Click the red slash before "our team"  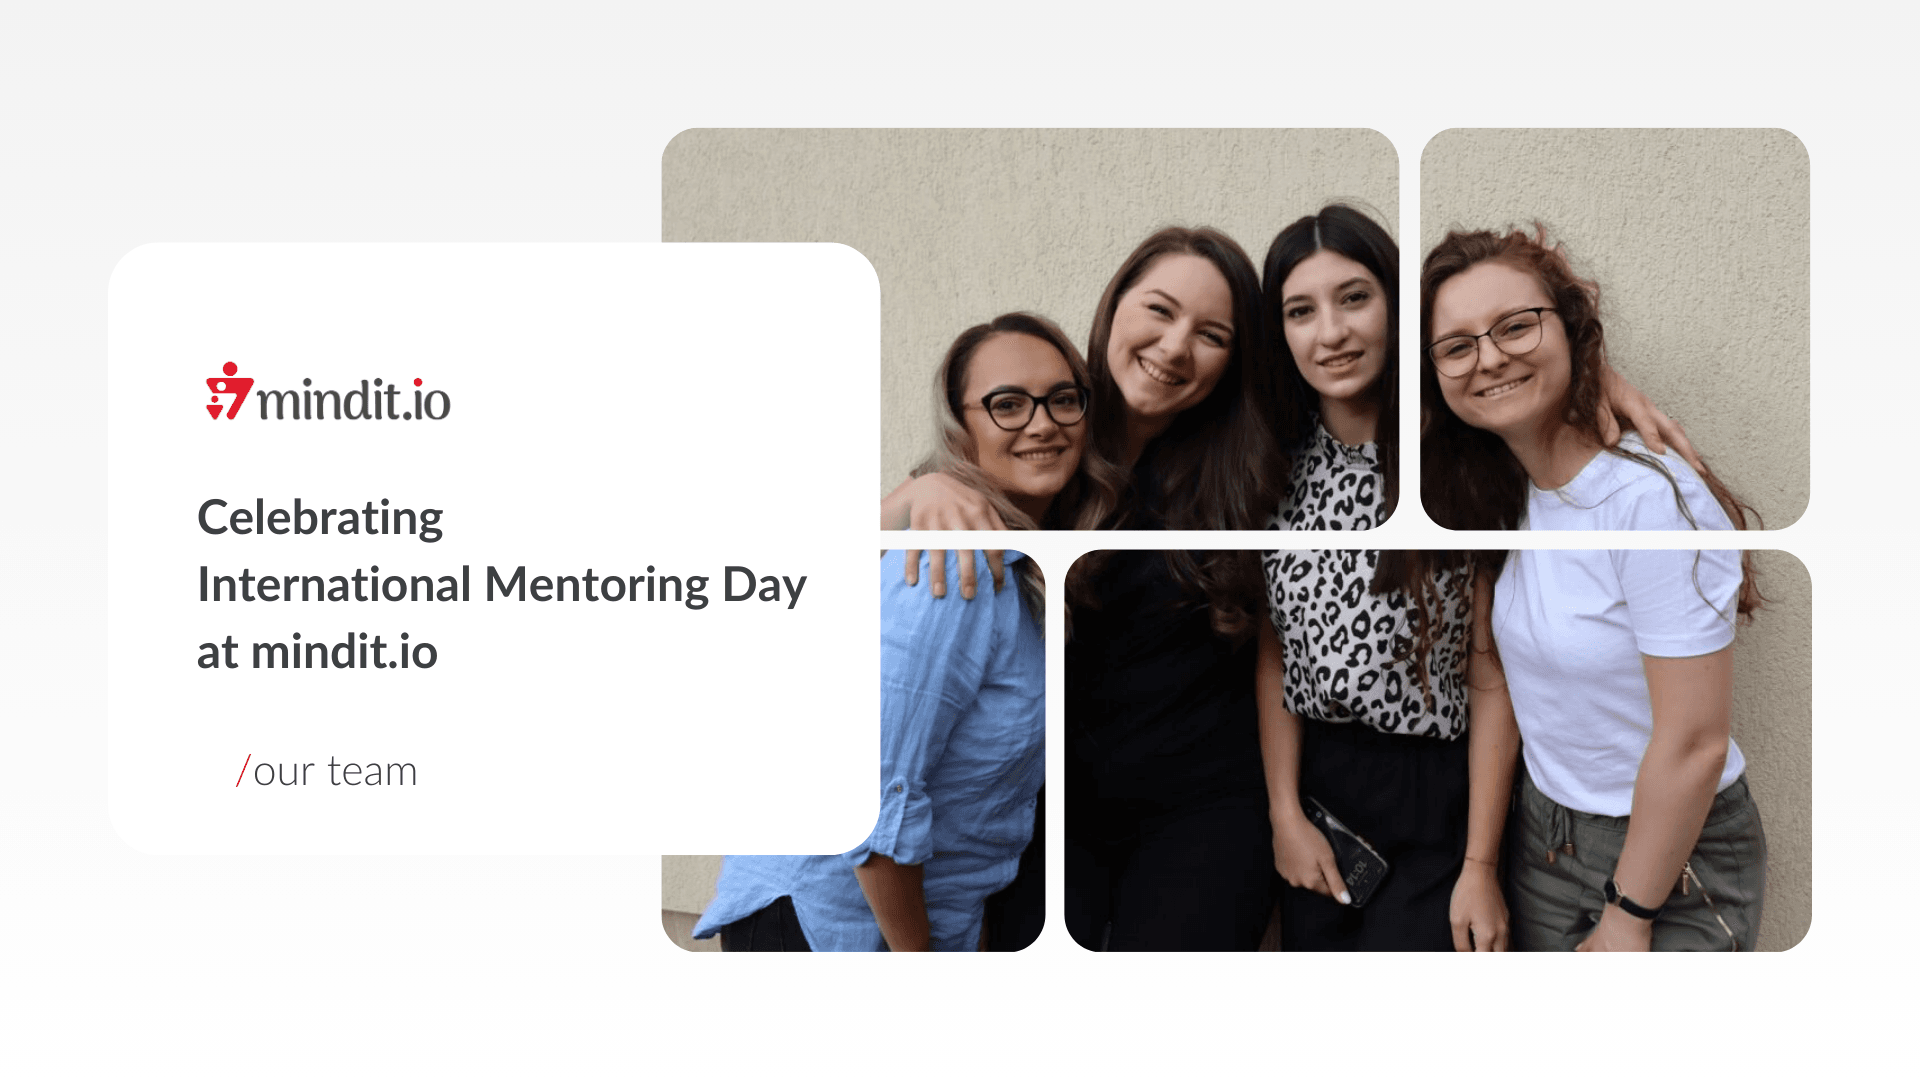[243, 771]
